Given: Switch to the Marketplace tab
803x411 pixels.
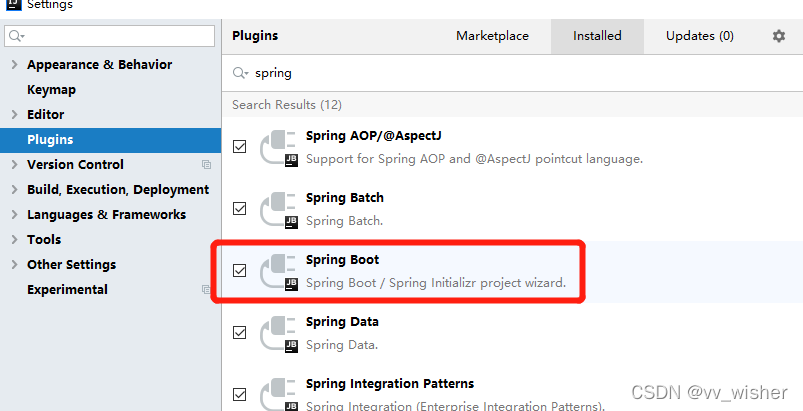Looking at the screenshot, I should (492, 36).
